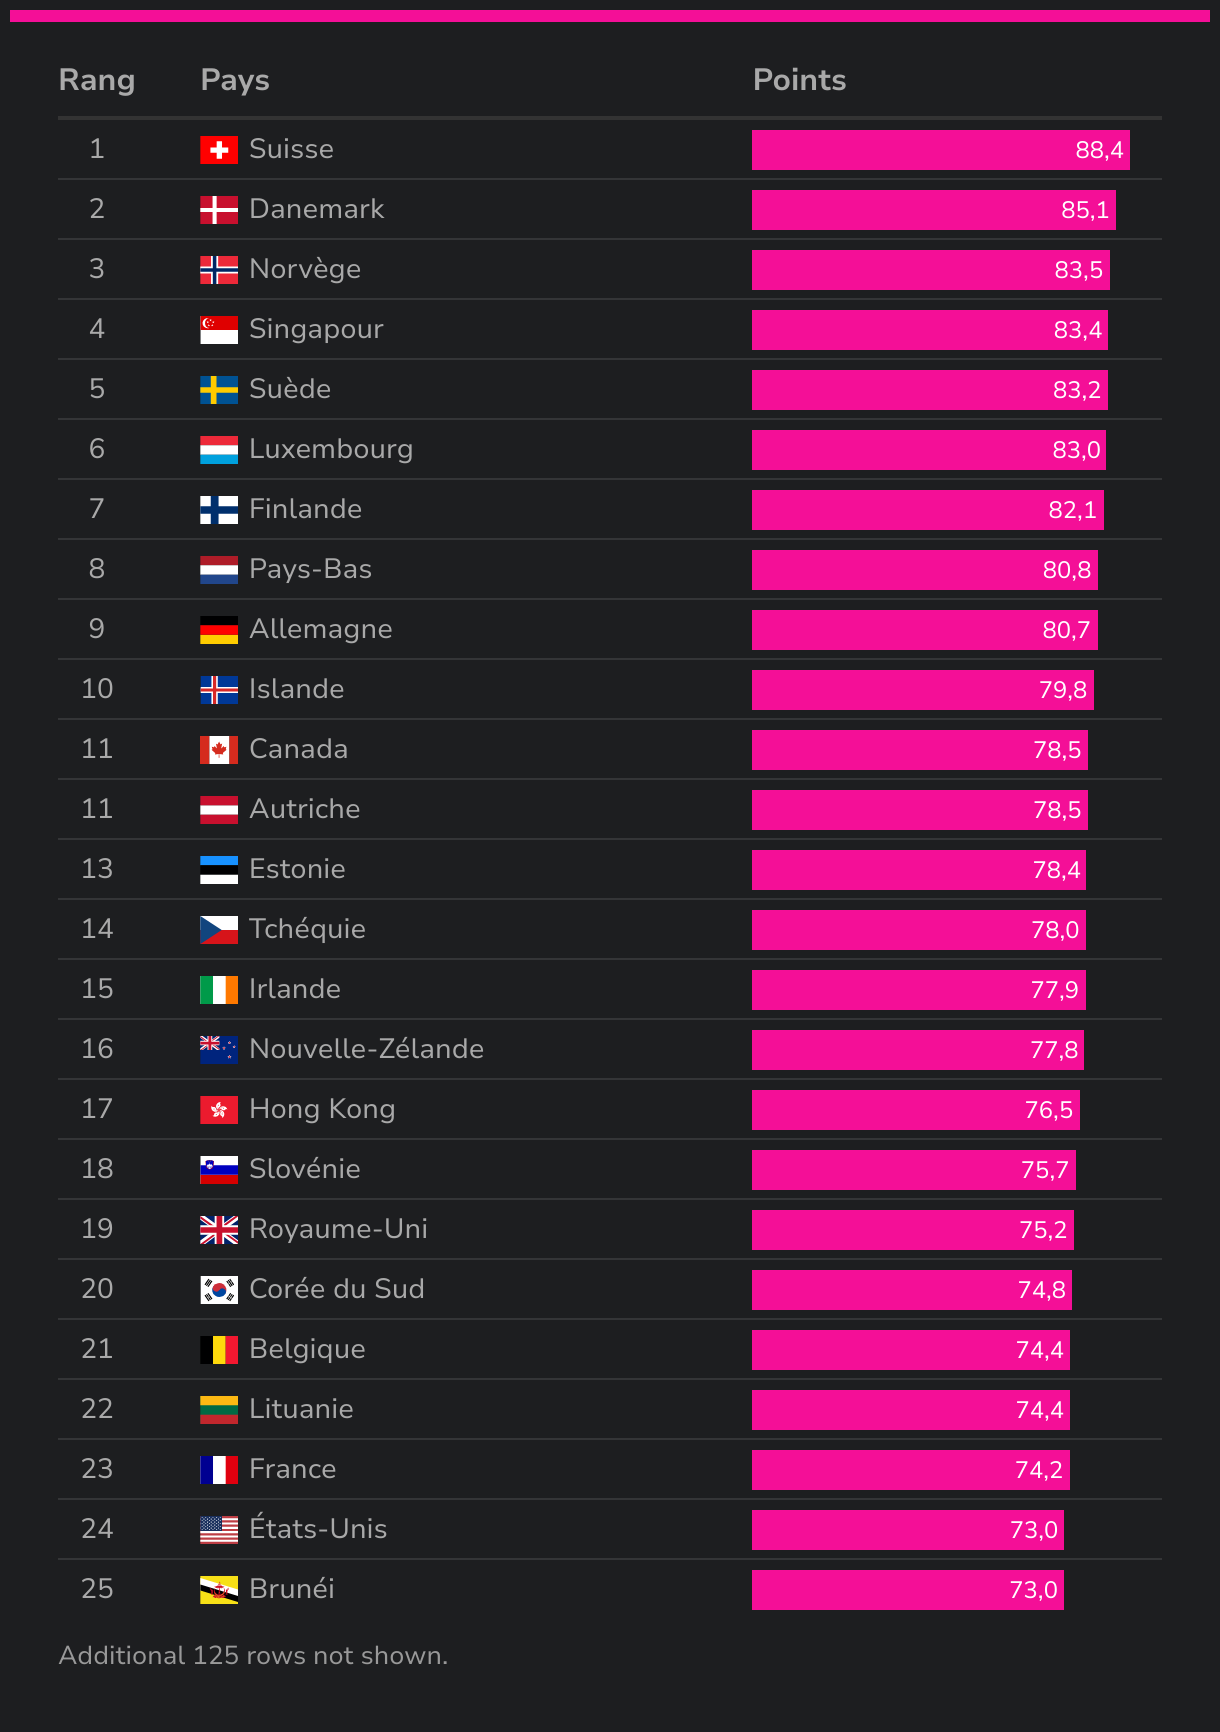The width and height of the screenshot is (1220, 1732).
Task: Select the Suisse 88,4 points bar
Action: coord(941,150)
